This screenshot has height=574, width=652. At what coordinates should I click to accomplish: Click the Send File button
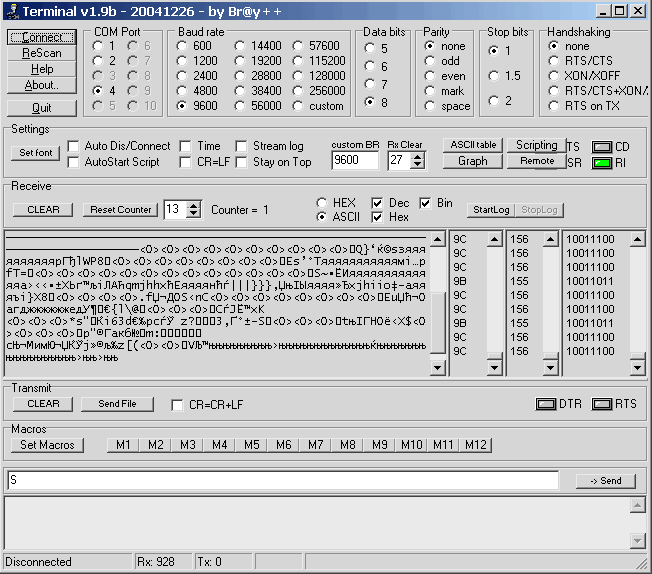pyautogui.click(x=117, y=404)
